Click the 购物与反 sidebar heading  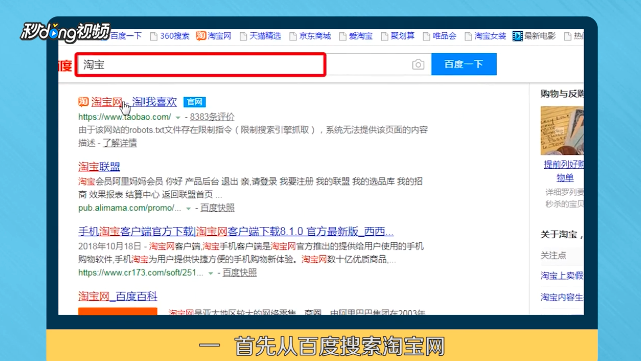pos(562,94)
